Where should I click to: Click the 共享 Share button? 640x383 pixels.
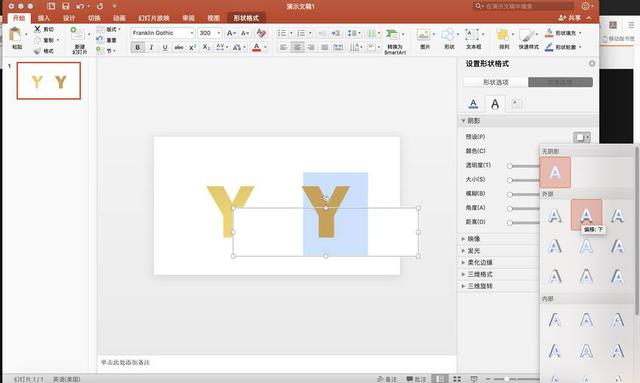coord(570,18)
